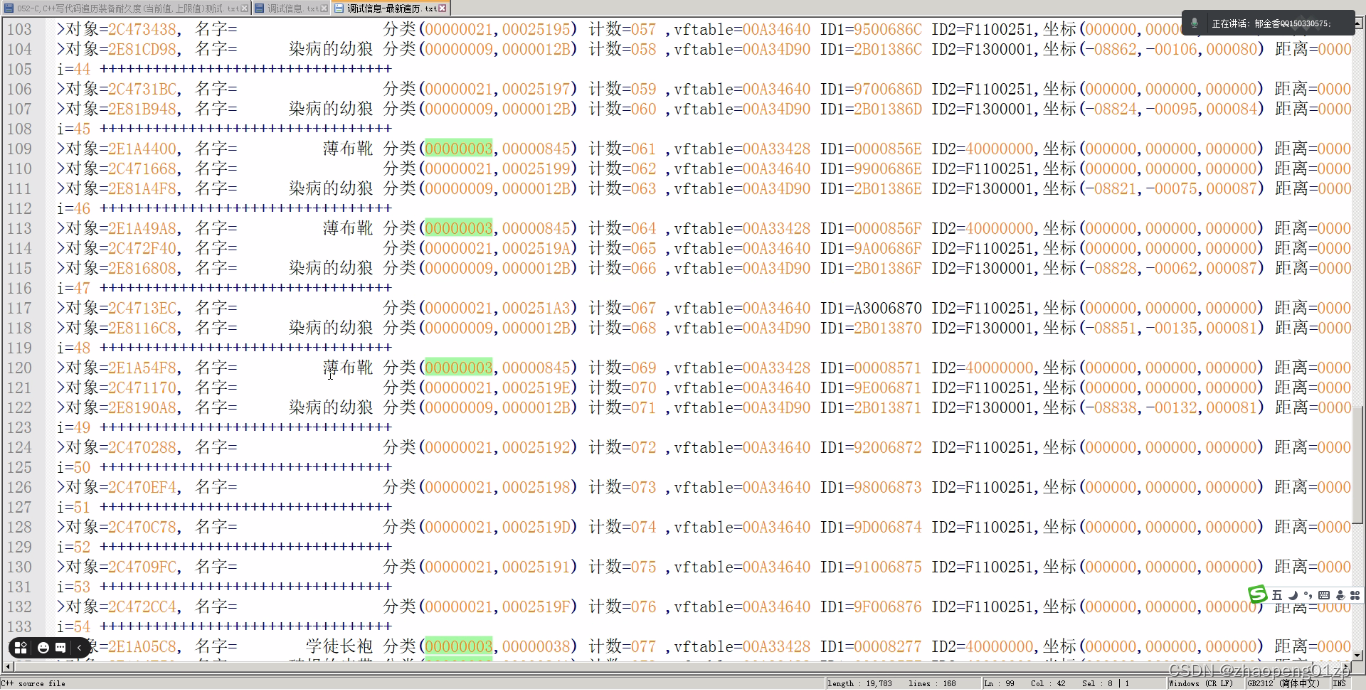
Task: Click highlighted 00000003 on line 109
Action: [459, 149]
